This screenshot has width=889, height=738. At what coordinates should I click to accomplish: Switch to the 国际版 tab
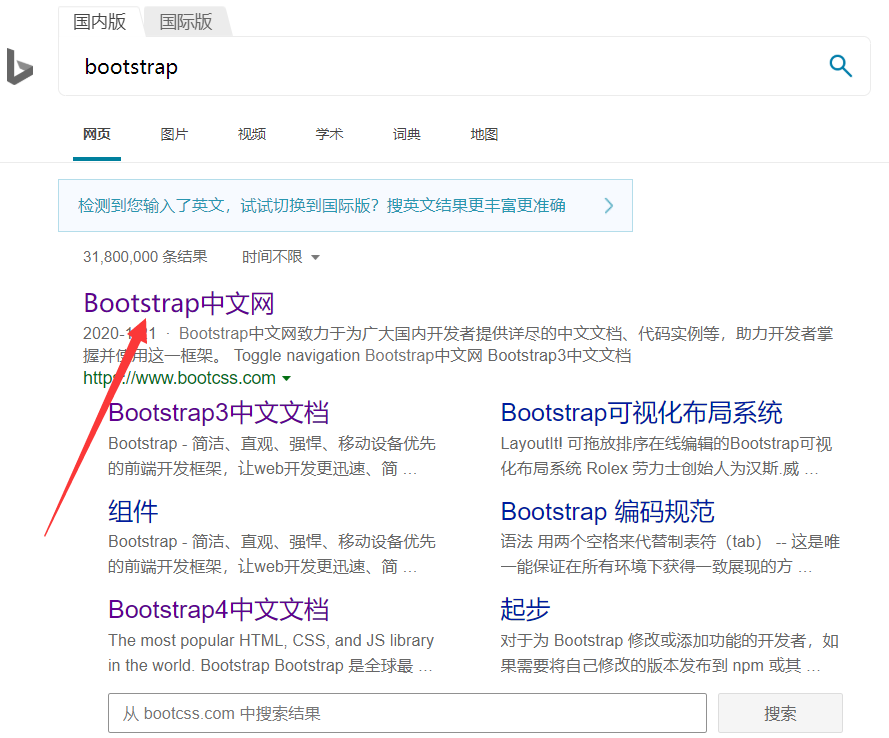(186, 22)
